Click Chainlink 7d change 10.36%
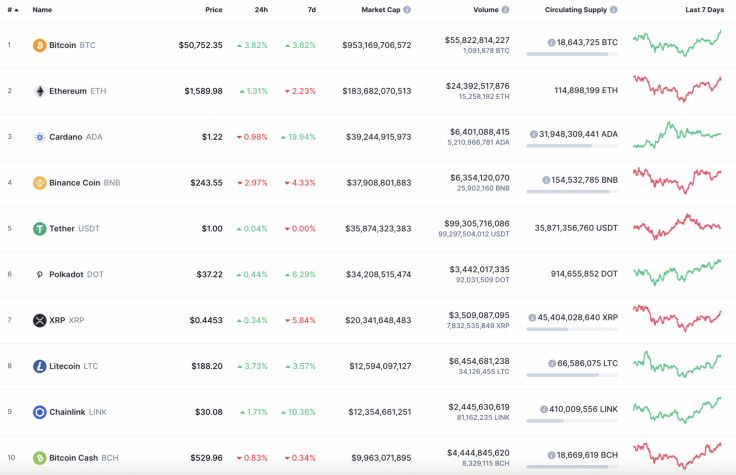The image size is (736, 475). (299, 412)
